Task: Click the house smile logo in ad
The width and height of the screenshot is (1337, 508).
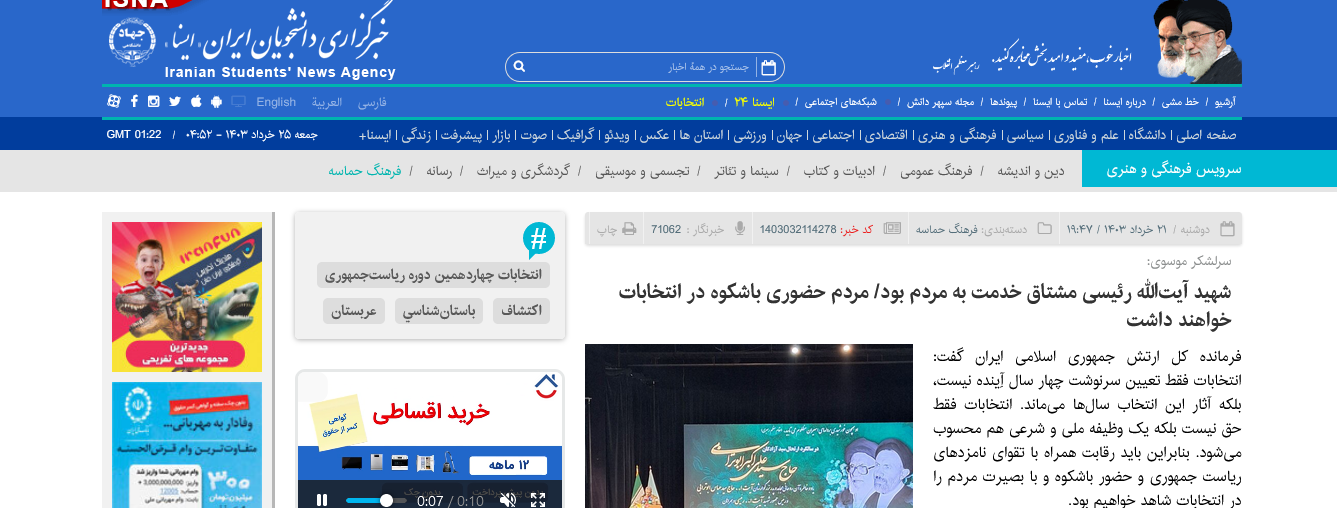Action: pyautogui.click(x=545, y=386)
